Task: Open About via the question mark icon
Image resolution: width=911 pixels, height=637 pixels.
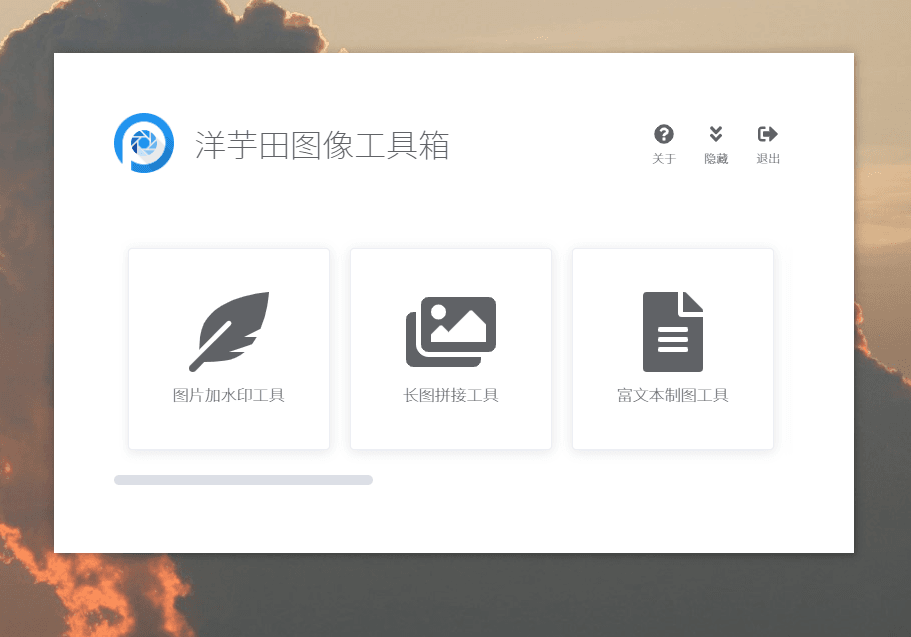Action: point(663,134)
